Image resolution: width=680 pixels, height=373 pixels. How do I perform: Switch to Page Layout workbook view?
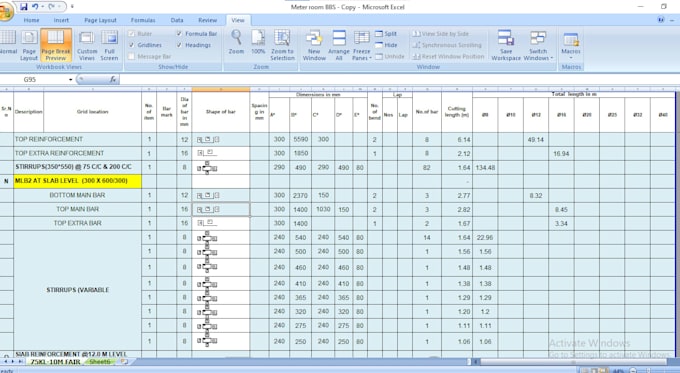[x=29, y=45]
